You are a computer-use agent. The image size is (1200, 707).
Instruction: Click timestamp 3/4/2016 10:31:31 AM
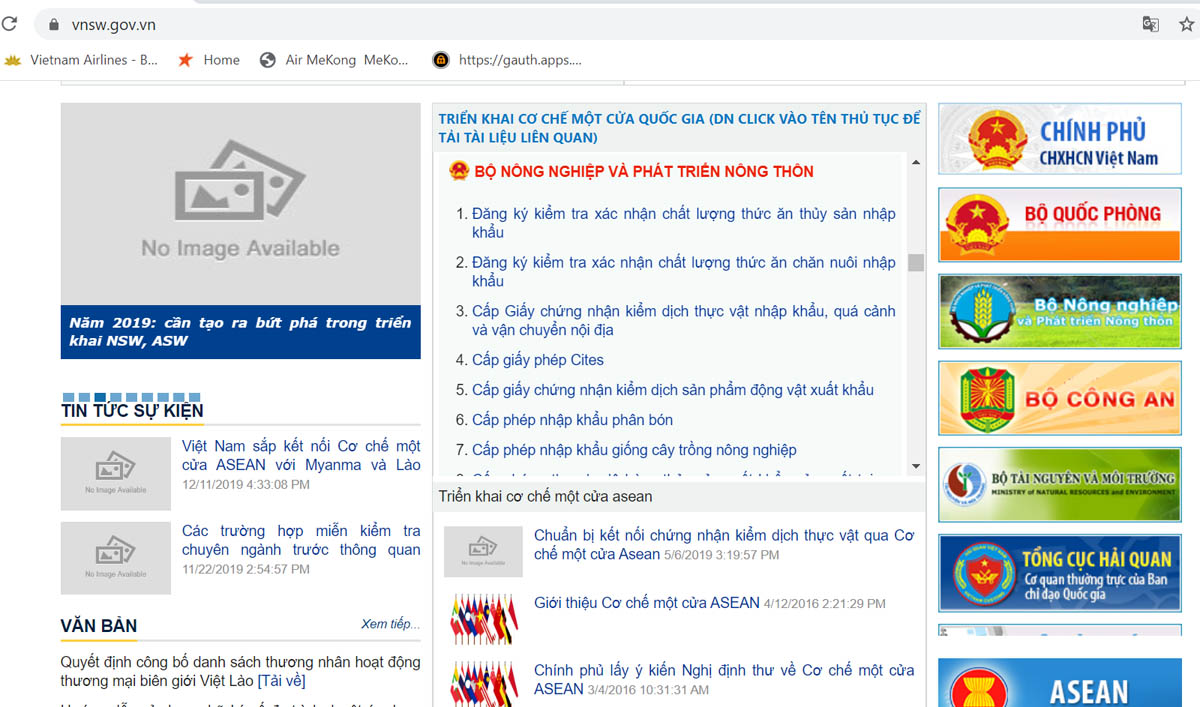pos(649,690)
